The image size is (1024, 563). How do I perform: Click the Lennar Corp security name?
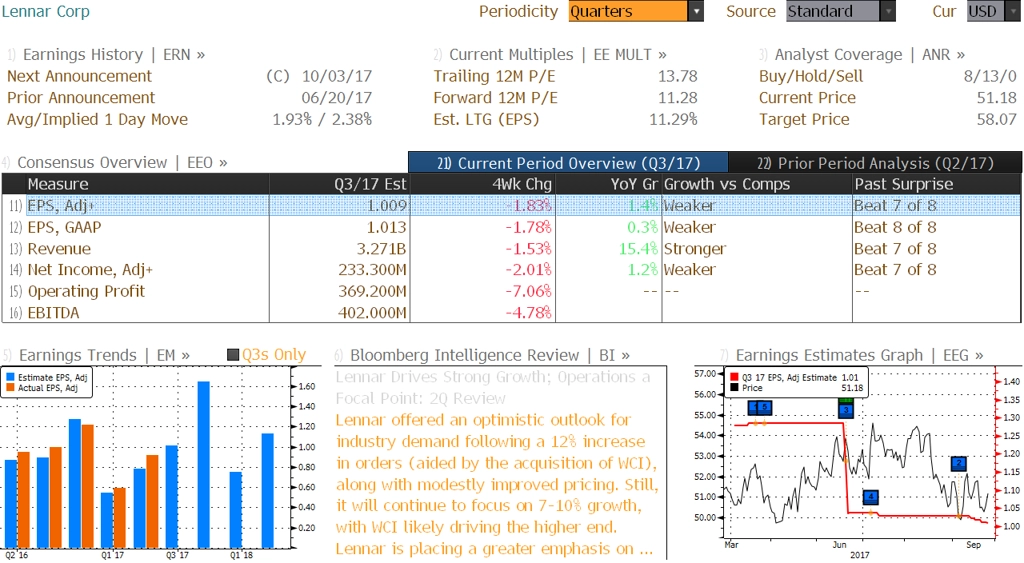coord(46,11)
